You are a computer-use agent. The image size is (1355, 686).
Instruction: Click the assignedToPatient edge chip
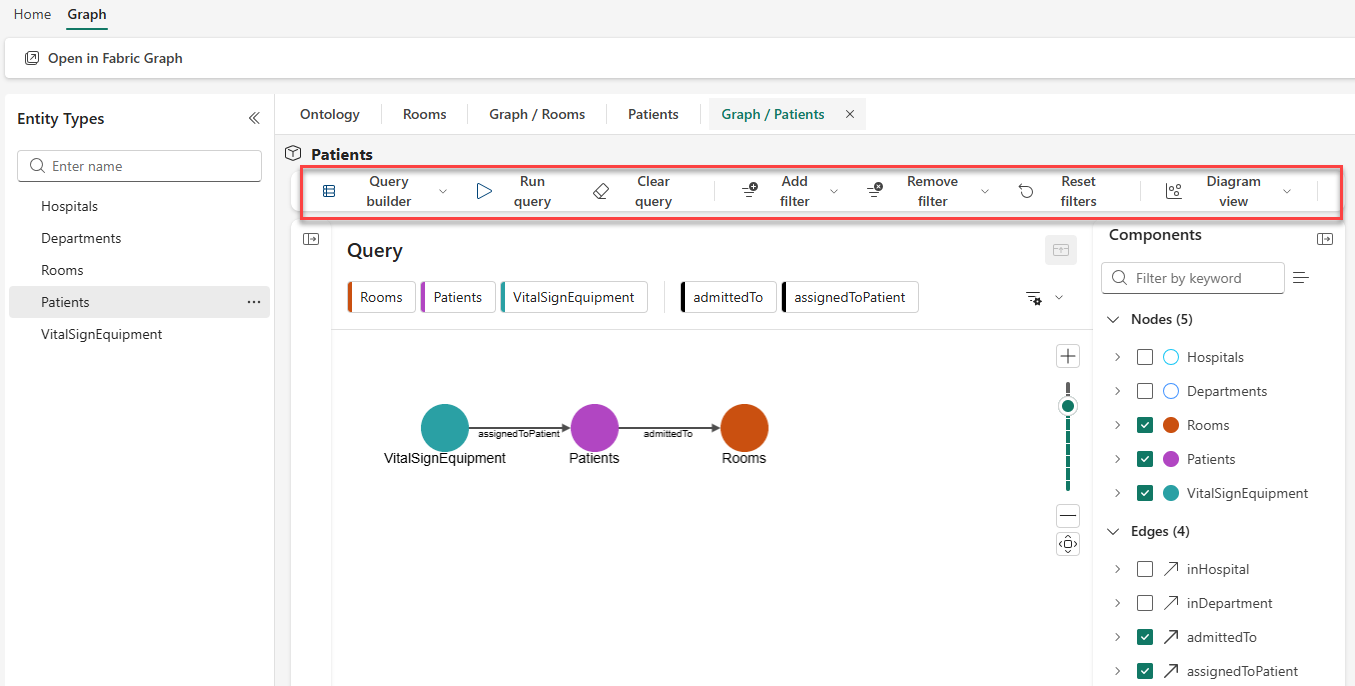click(x=850, y=297)
